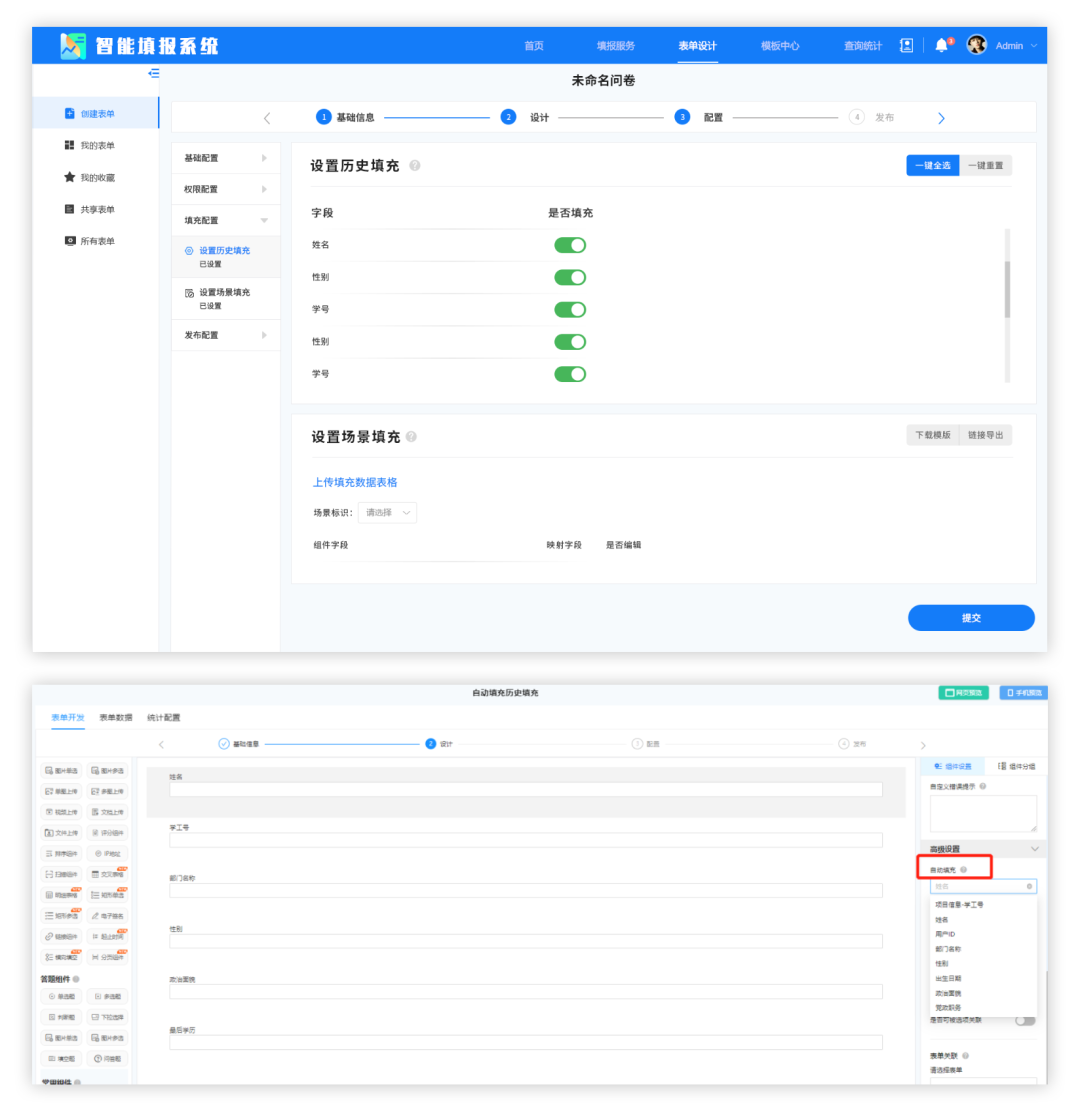Add the 多选题 question component

click(108, 996)
